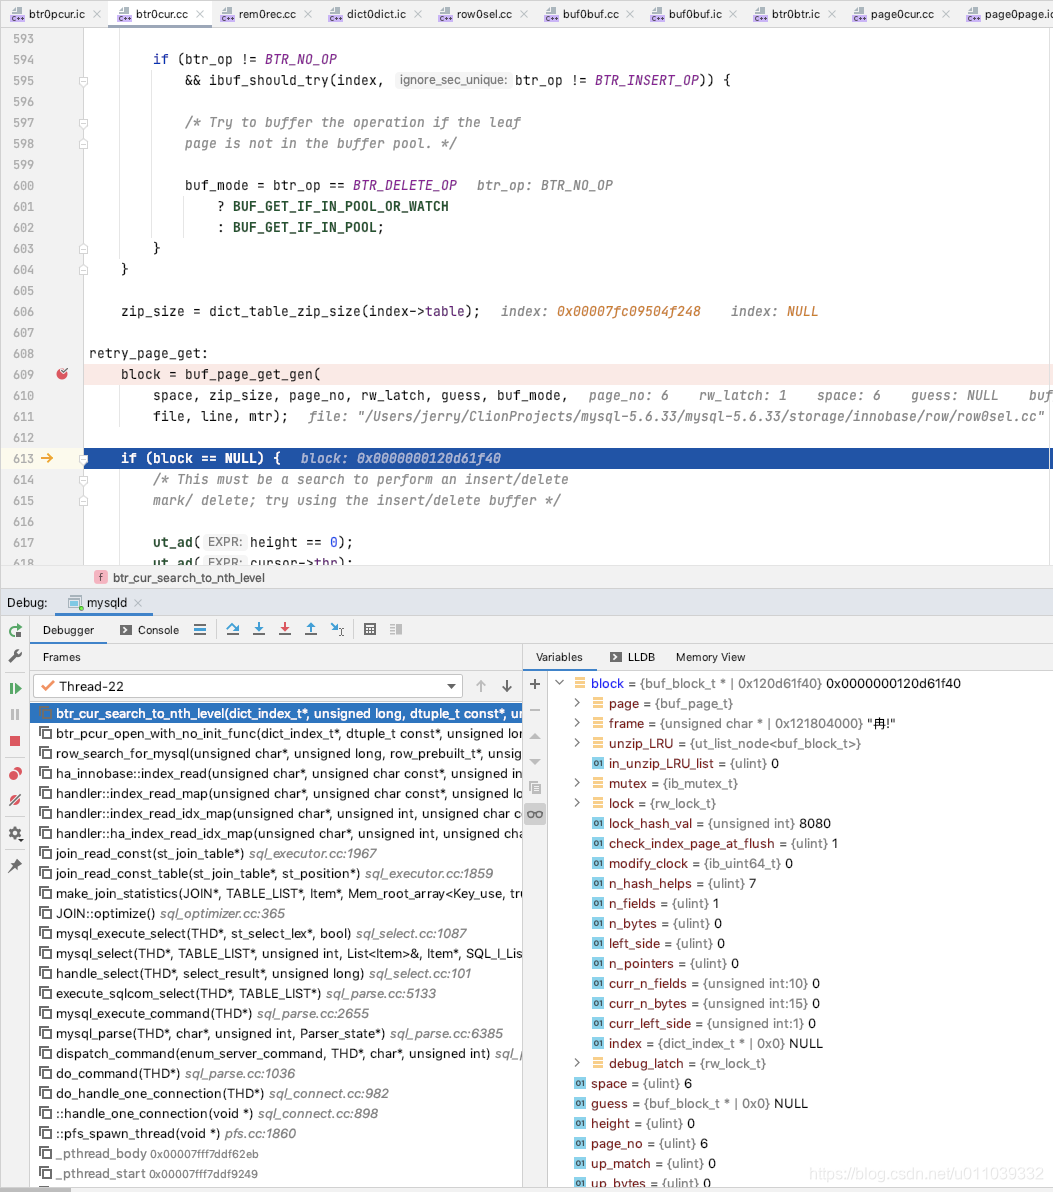Select ::pfs_spawn_thread frame

277,1133
